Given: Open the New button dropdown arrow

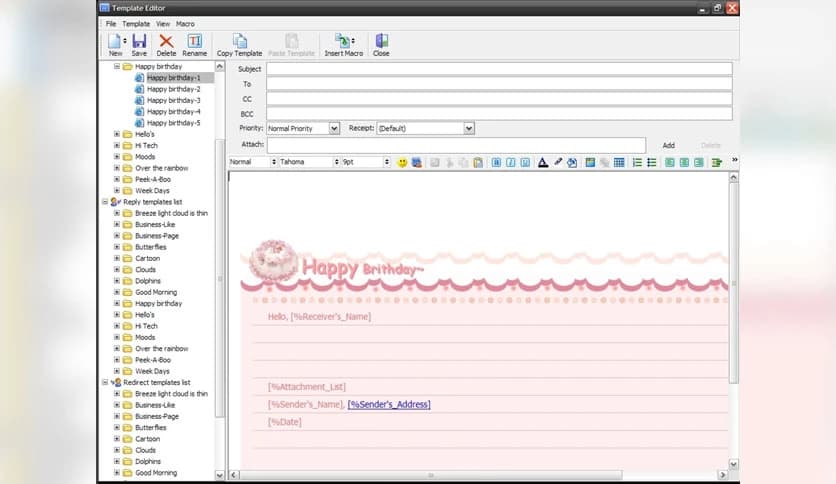Looking at the screenshot, I should pyautogui.click(x=125, y=41).
